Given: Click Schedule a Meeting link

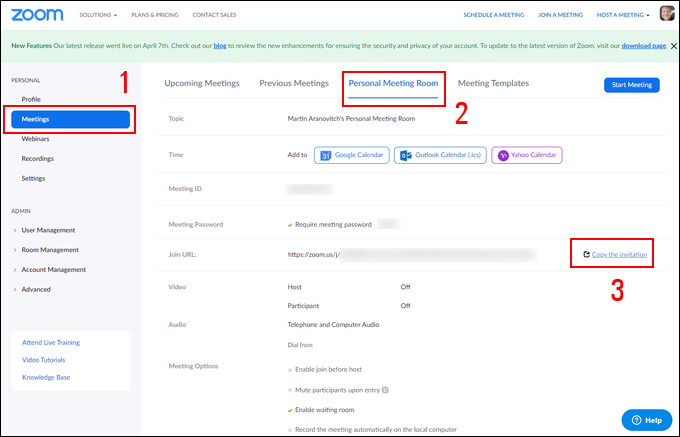Looking at the screenshot, I should [494, 15].
